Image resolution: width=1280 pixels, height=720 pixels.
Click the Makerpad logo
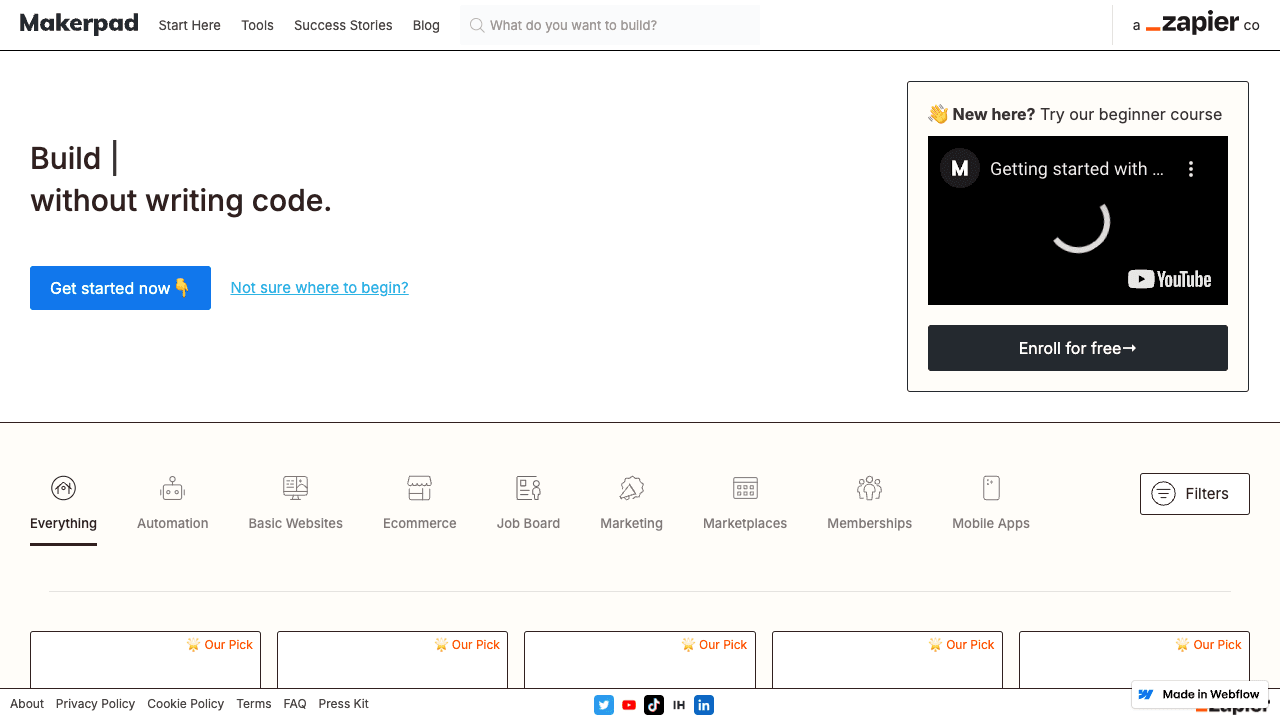click(x=79, y=24)
